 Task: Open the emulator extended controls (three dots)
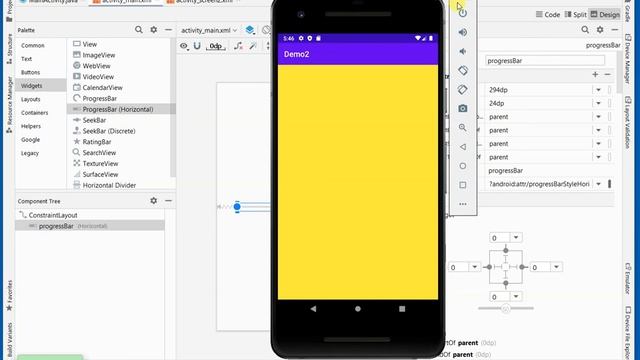[462, 204]
